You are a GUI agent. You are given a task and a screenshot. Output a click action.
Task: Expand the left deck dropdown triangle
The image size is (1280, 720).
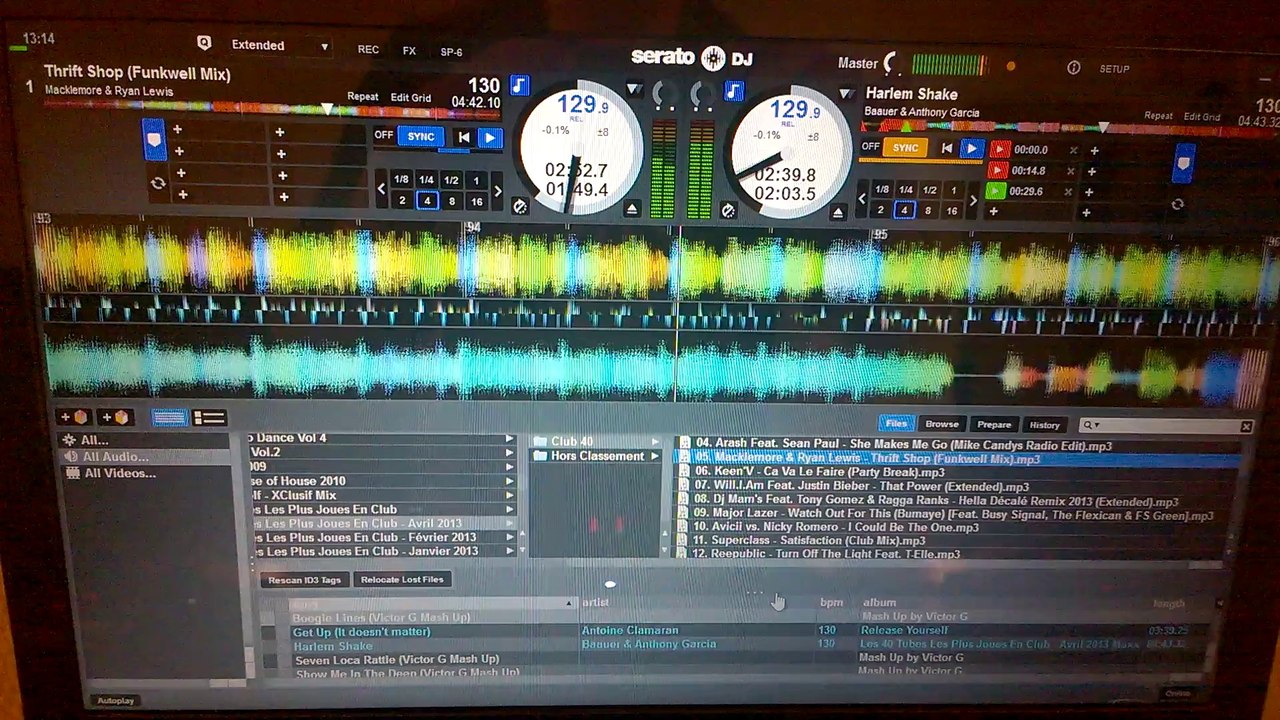pos(634,90)
